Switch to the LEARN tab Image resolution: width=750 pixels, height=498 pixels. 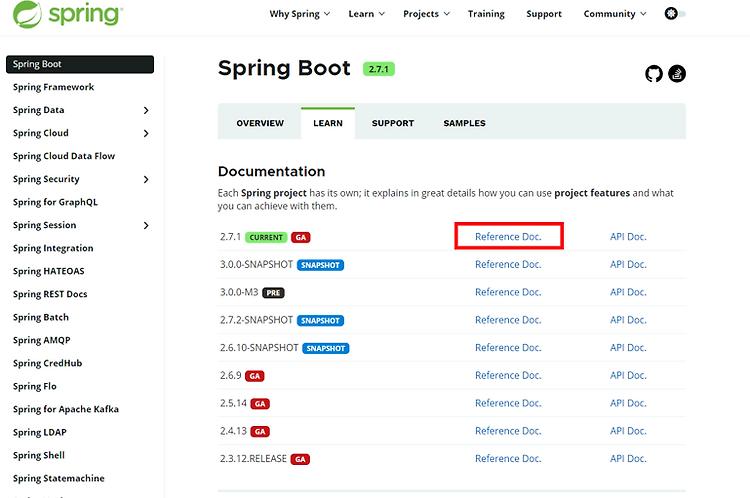pyautogui.click(x=328, y=123)
